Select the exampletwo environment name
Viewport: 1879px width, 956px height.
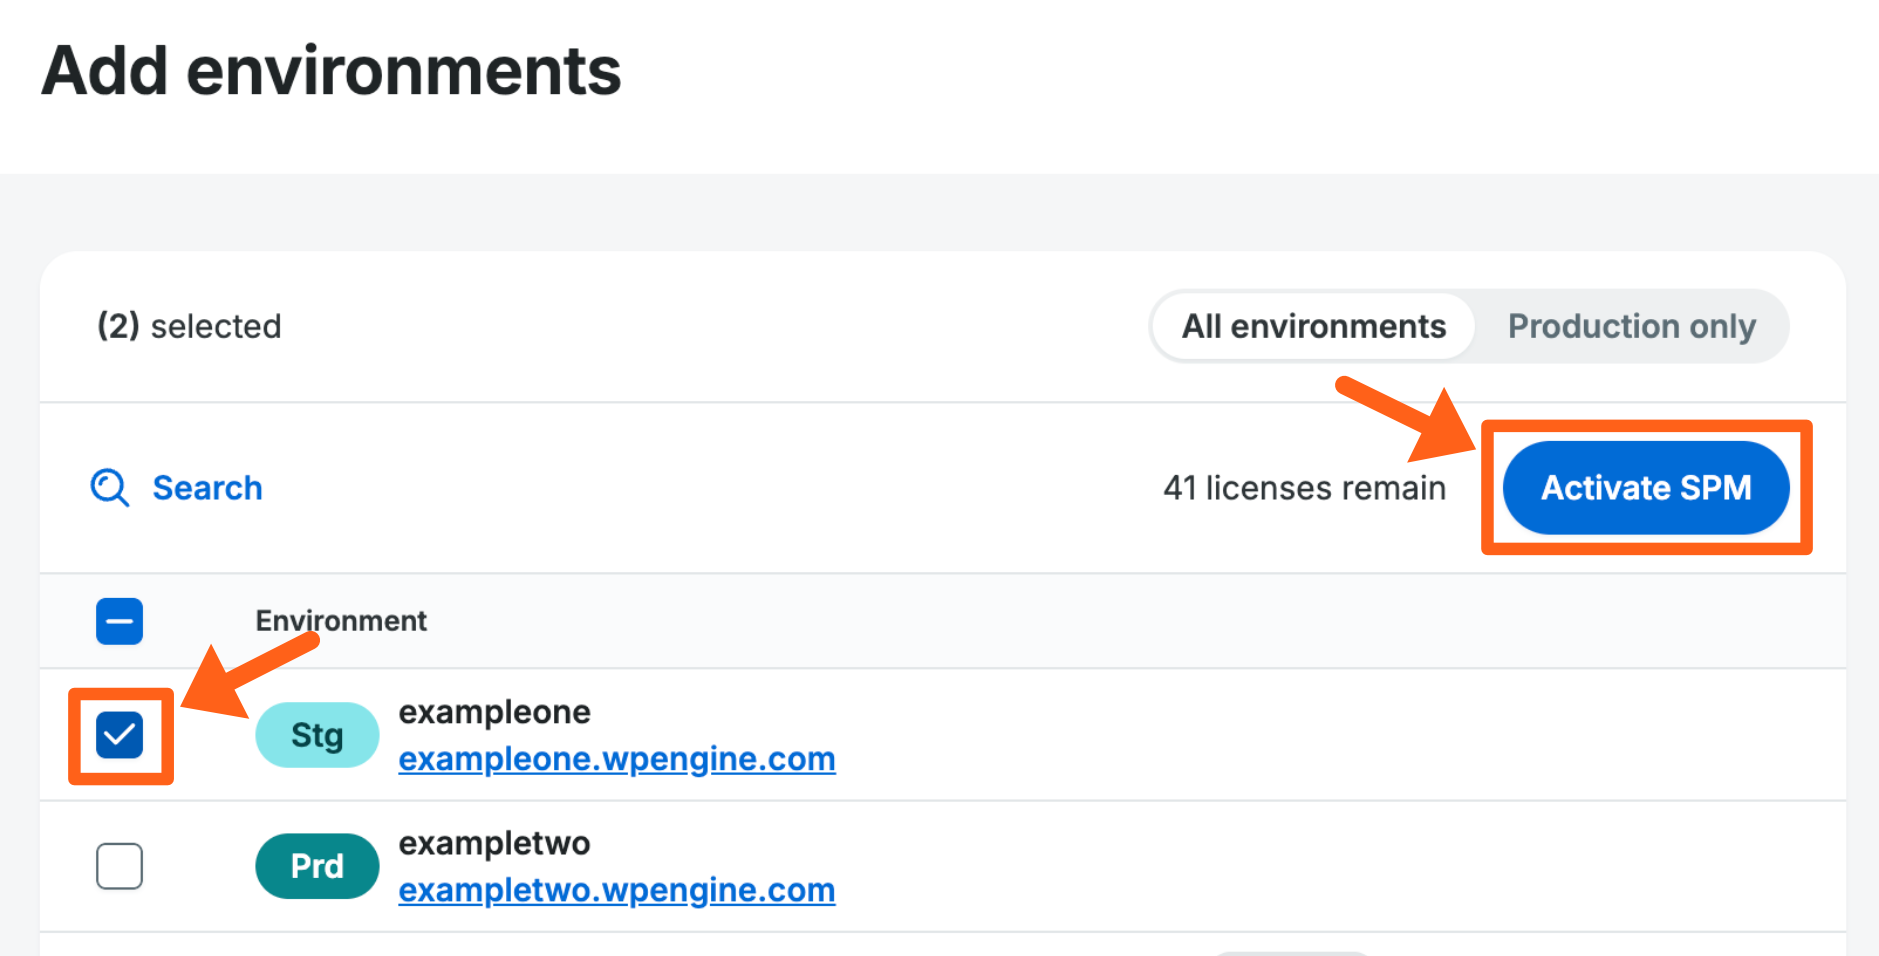coord(494,843)
